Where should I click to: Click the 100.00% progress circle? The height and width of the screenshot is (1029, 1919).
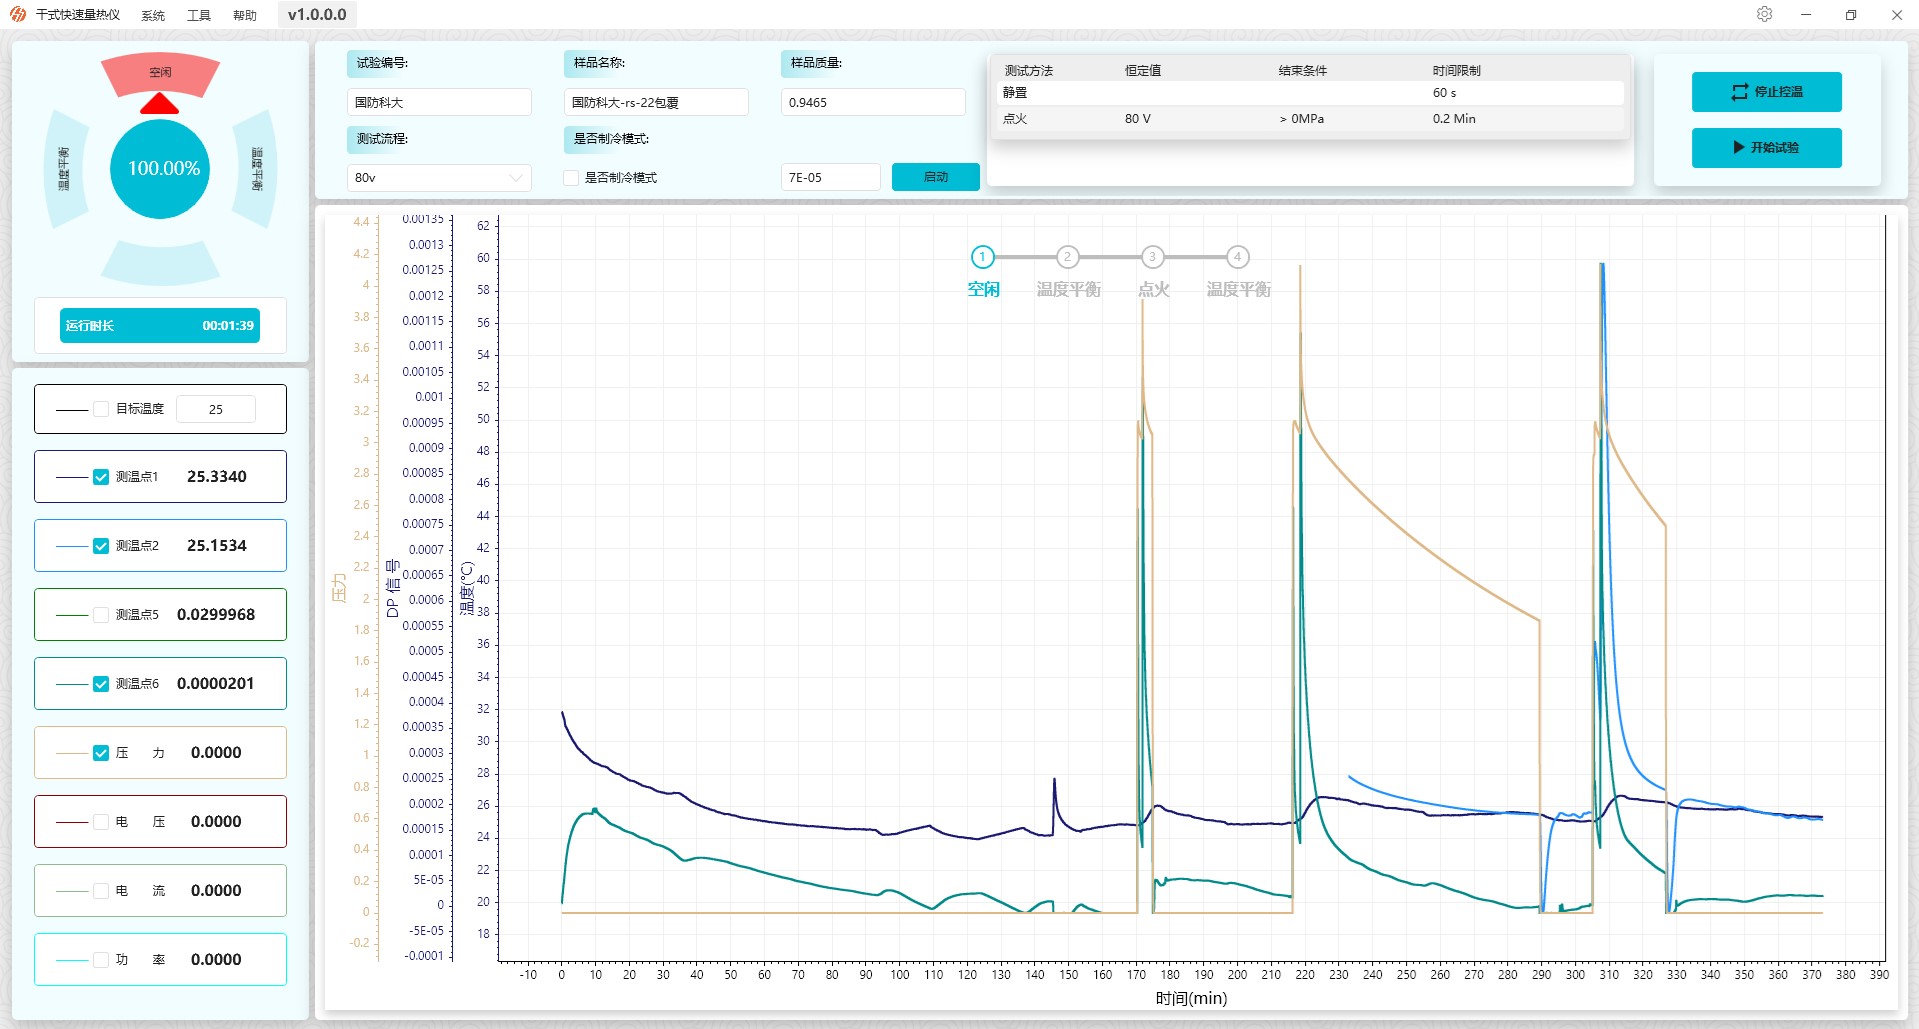160,169
